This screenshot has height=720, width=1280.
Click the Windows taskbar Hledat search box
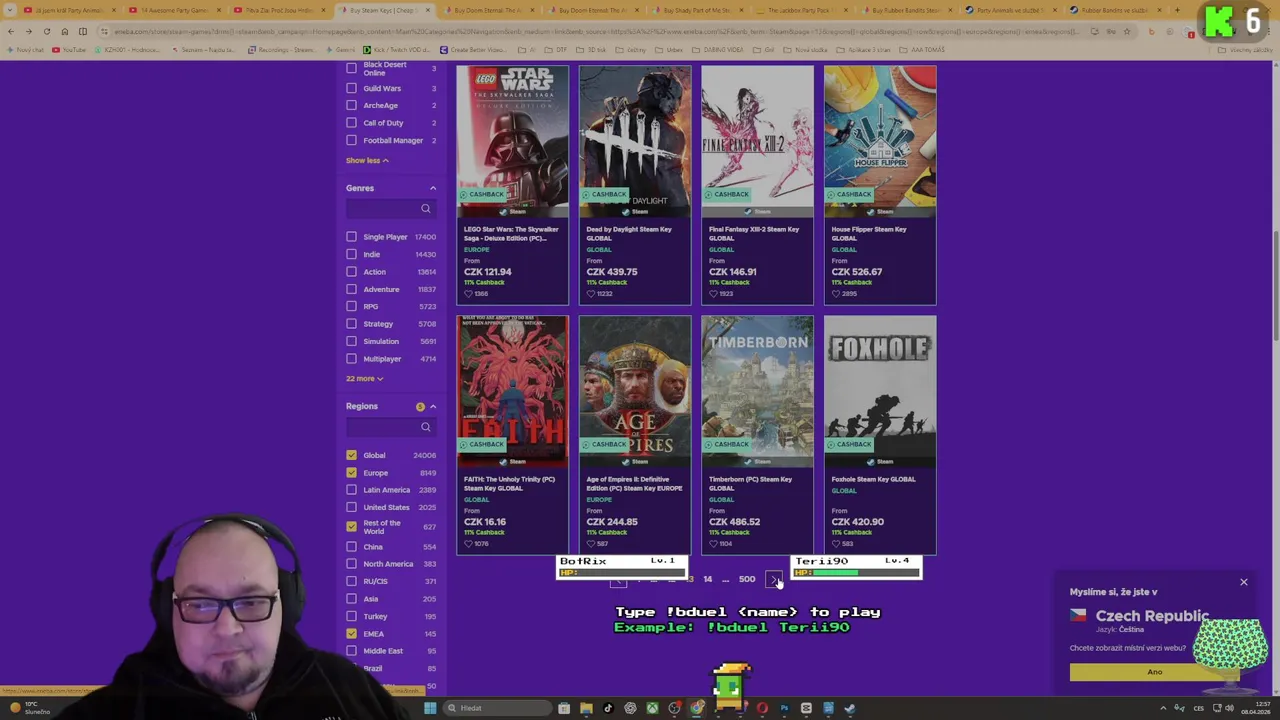tap(497, 708)
